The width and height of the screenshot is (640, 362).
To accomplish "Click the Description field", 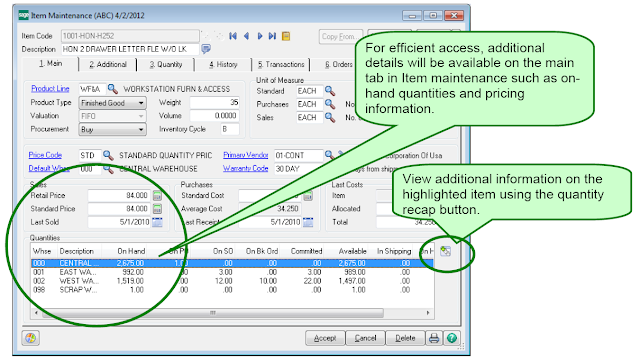I will point(130,49).
